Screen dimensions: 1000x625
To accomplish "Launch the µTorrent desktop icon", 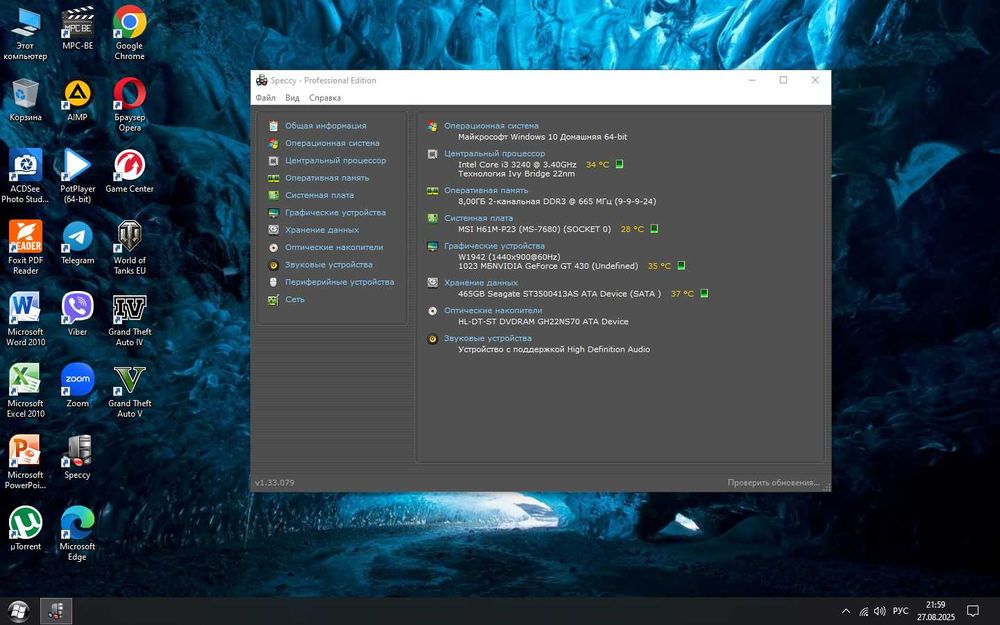I will click(x=26, y=528).
